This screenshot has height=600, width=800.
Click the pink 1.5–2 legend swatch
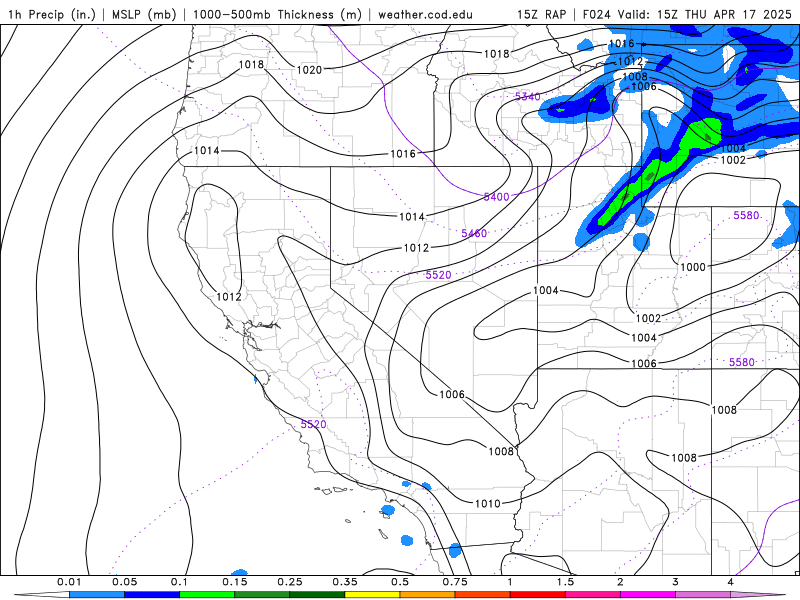click(593, 595)
